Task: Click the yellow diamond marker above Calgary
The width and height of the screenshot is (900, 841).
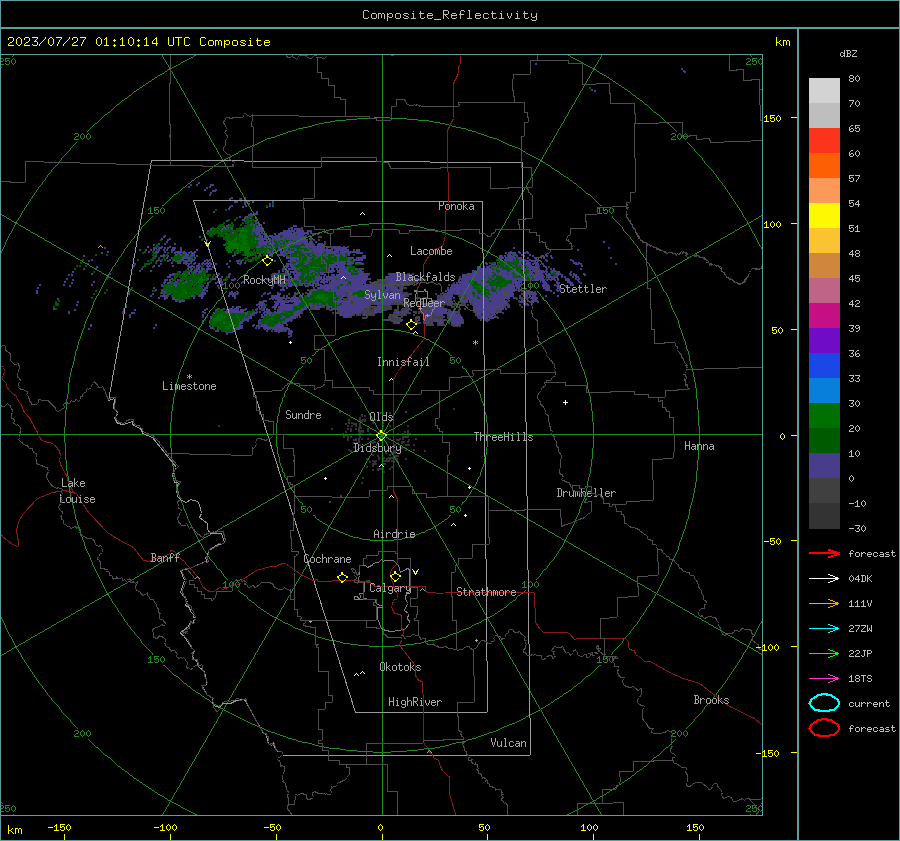Action: coord(395,576)
